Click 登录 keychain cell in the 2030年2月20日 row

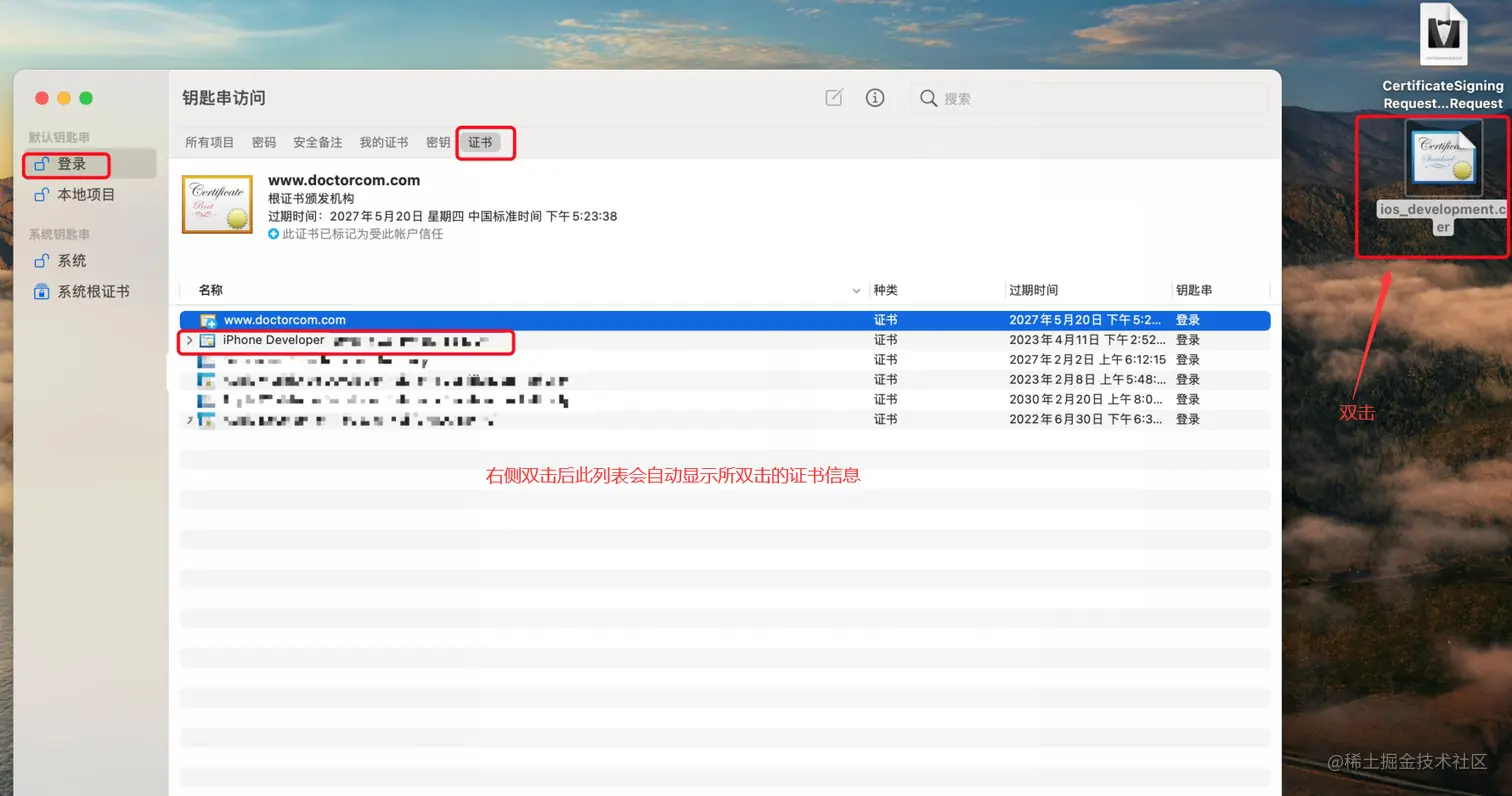pyautogui.click(x=1187, y=400)
